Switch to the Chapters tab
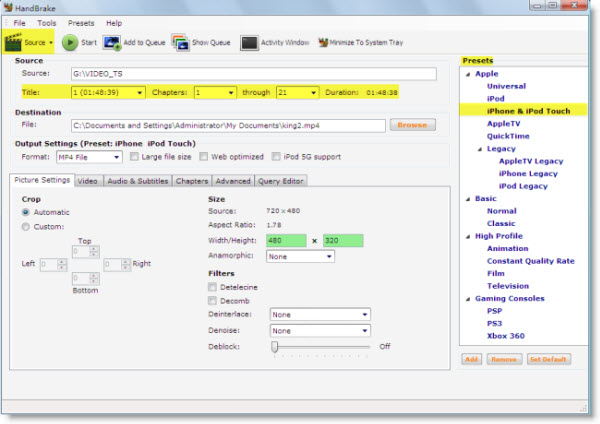This screenshot has height=424, width=600. click(x=192, y=181)
